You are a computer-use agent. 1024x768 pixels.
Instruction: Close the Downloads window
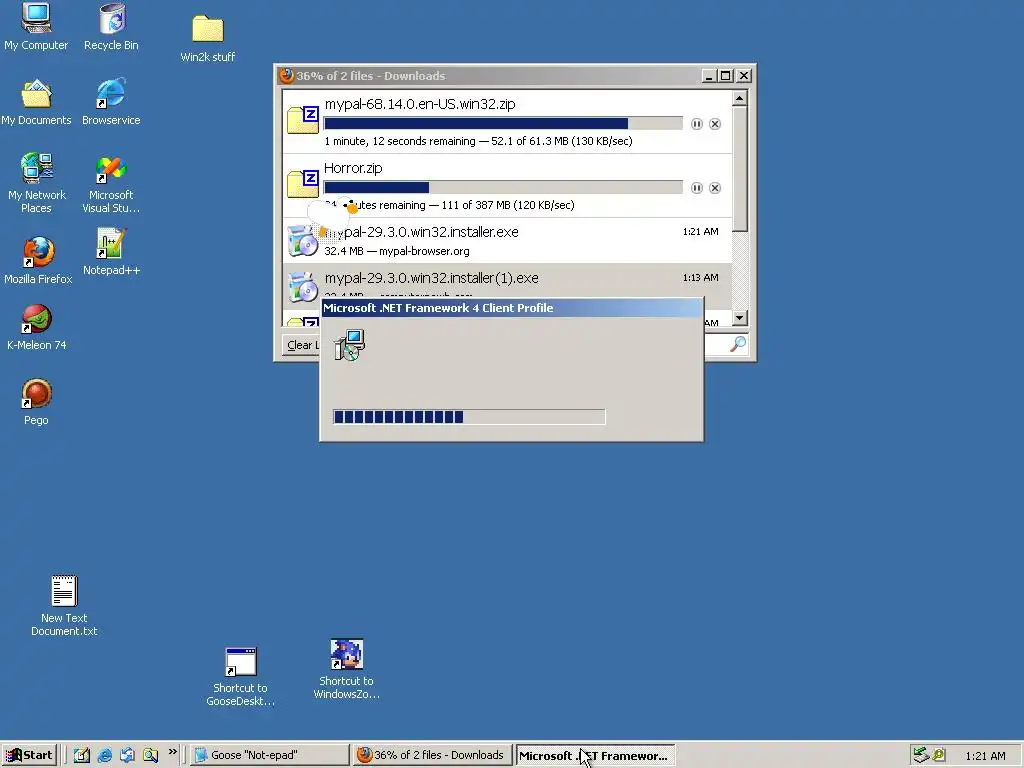744,76
